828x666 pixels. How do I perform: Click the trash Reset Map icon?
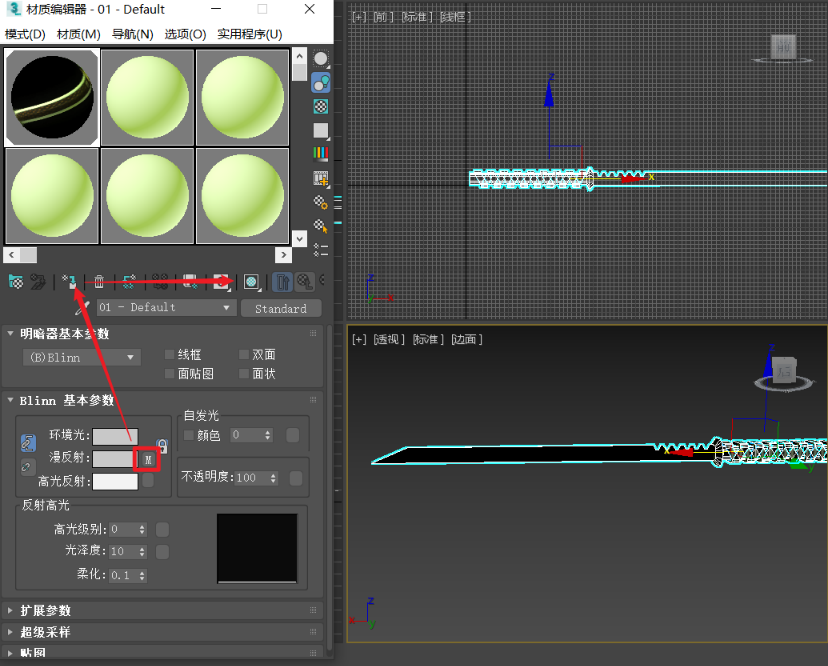(99, 282)
